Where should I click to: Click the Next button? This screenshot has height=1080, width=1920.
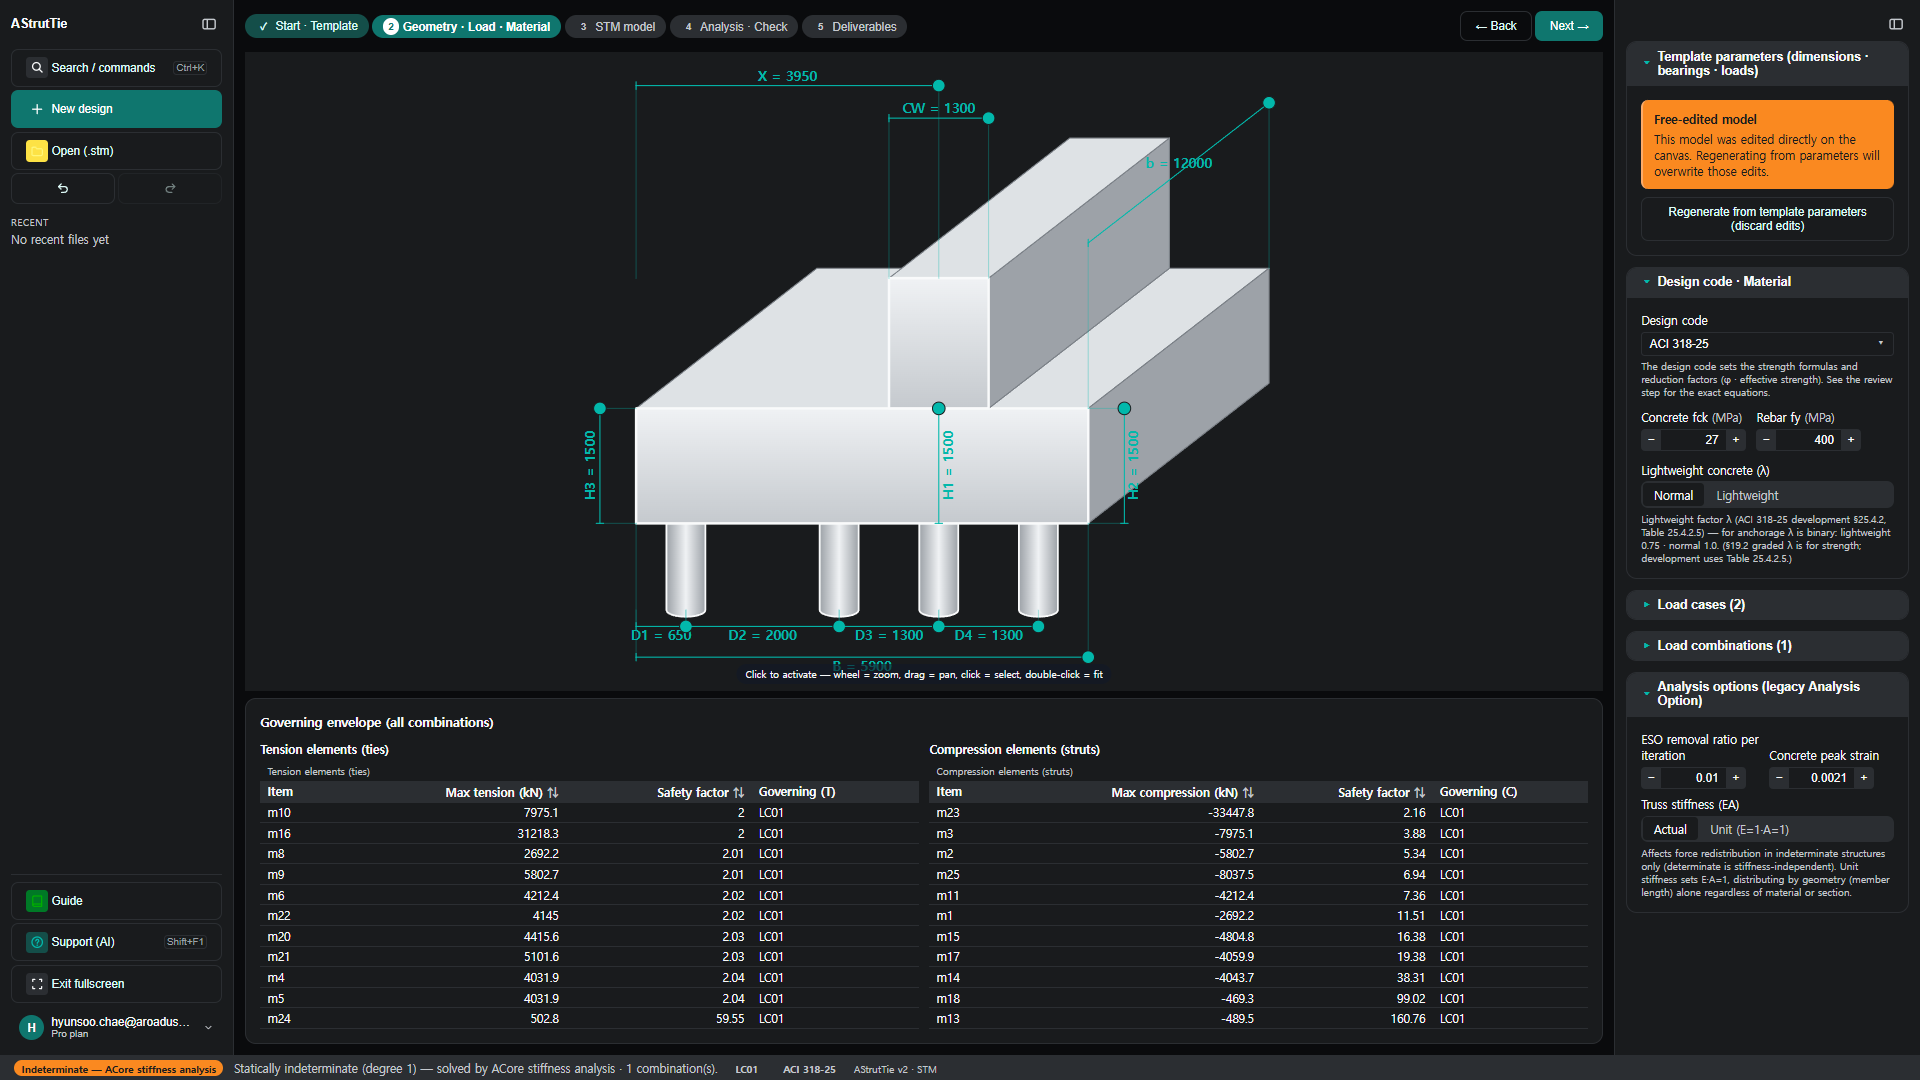point(1569,26)
